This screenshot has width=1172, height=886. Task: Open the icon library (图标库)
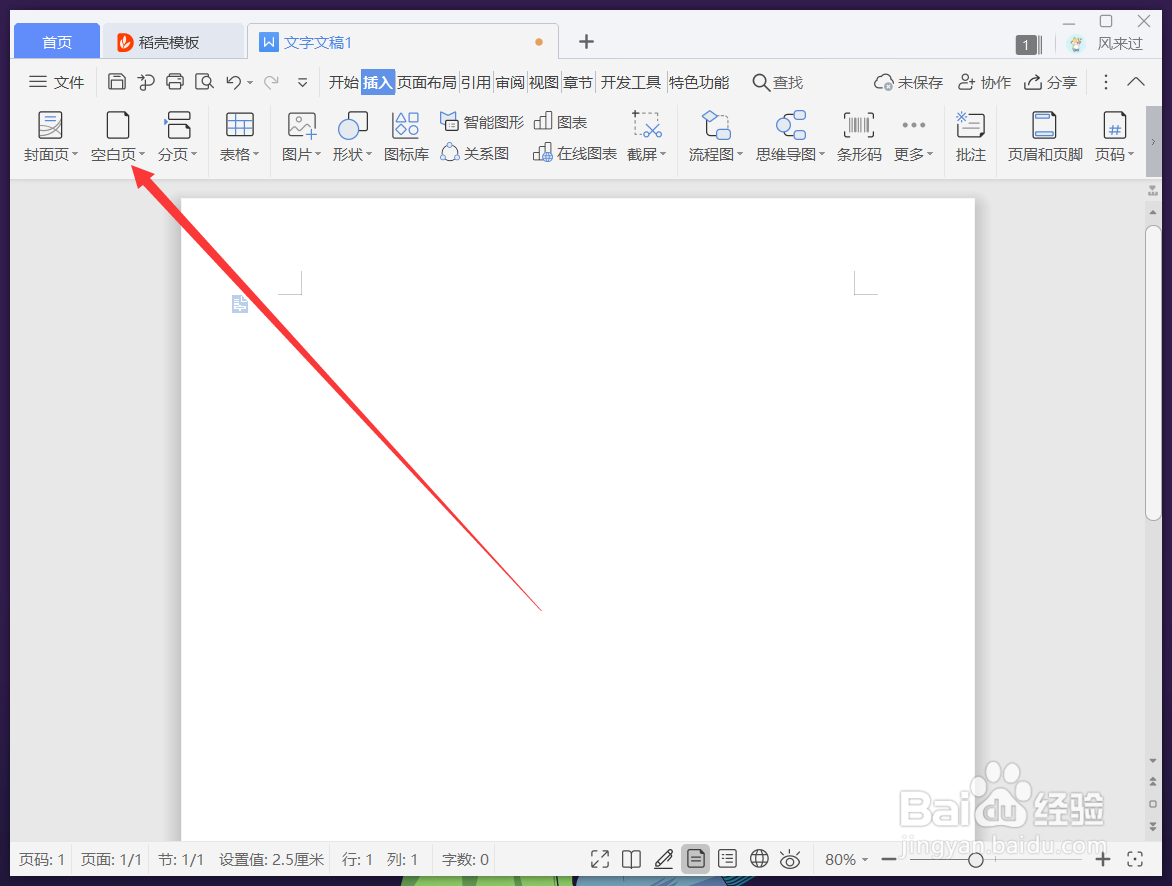[x=406, y=136]
